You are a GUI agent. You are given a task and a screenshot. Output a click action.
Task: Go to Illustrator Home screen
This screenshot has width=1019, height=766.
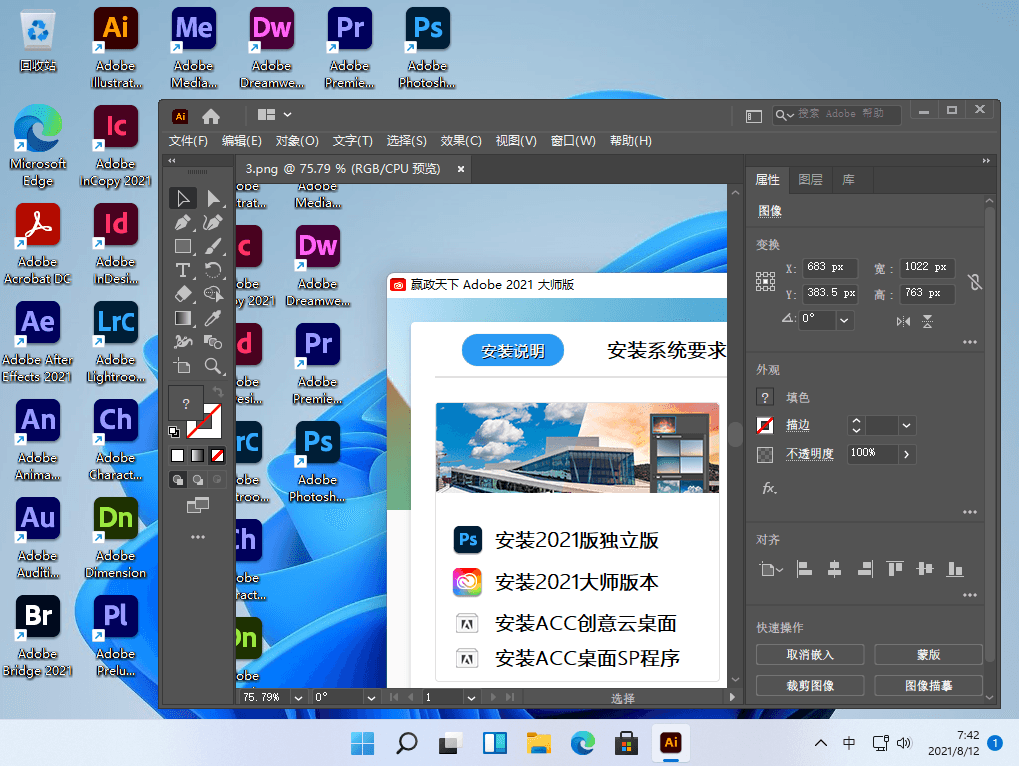[211, 116]
